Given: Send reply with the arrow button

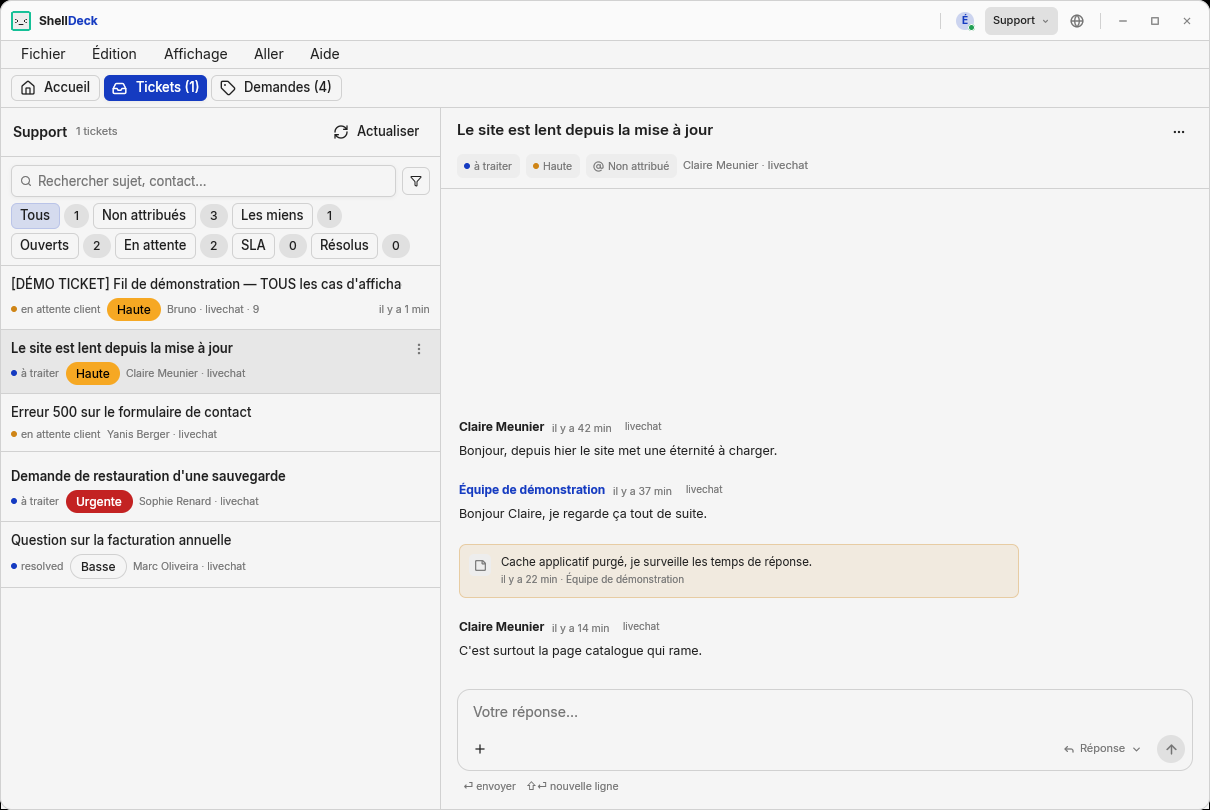Looking at the screenshot, I should click(1171, 749).
